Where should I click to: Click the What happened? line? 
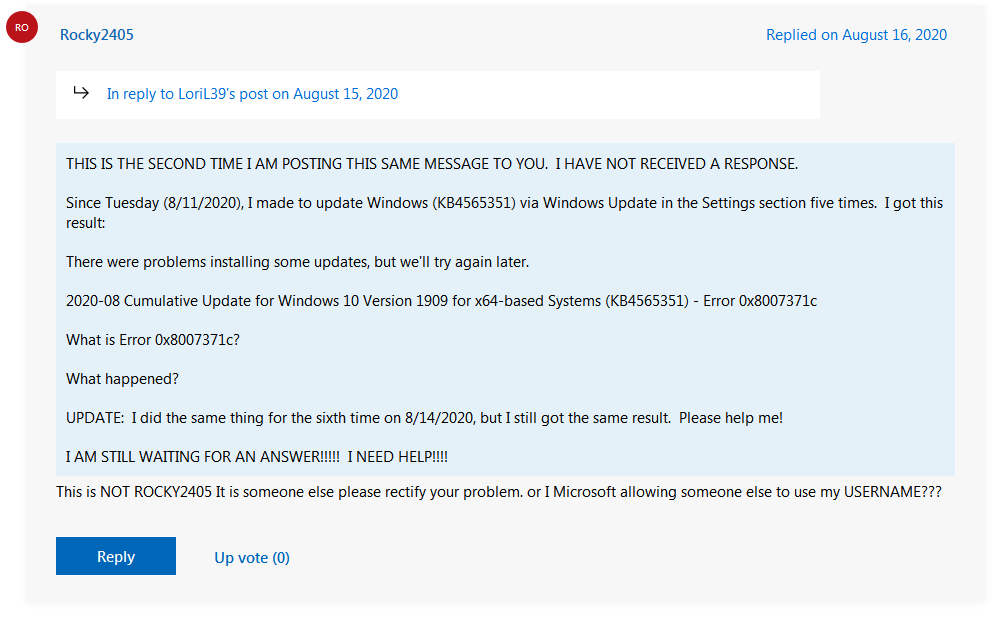coord(122,379)
